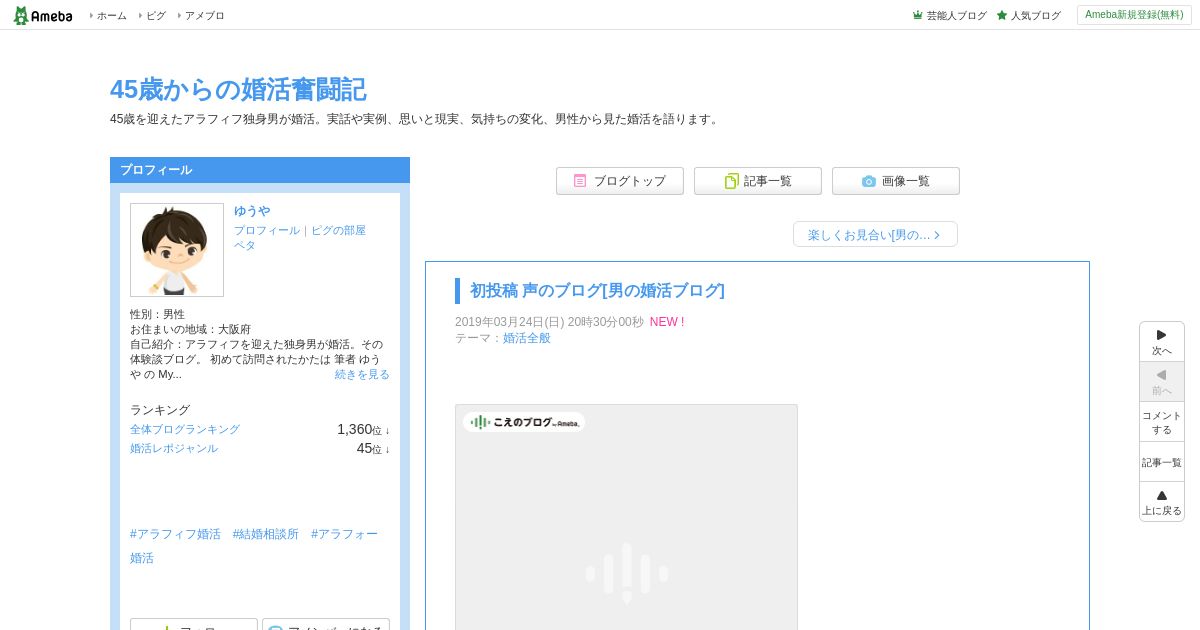Click the pink page icon in ブログトップ
Viewport: 1200px width, 630px height.
coord(580,181)
